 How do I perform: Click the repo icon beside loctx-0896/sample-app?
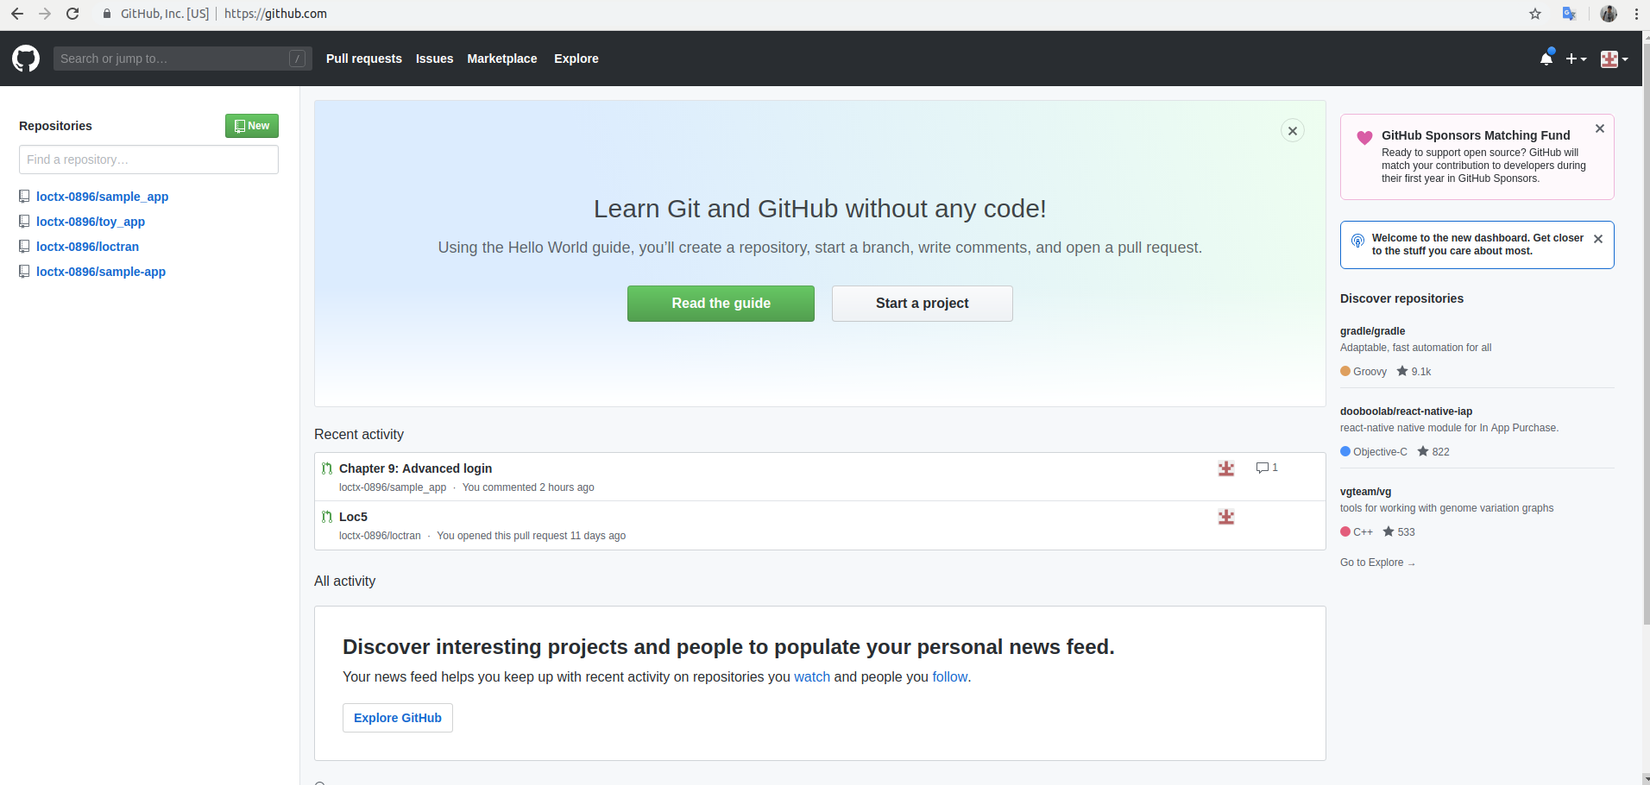click(x=24, y=272)
